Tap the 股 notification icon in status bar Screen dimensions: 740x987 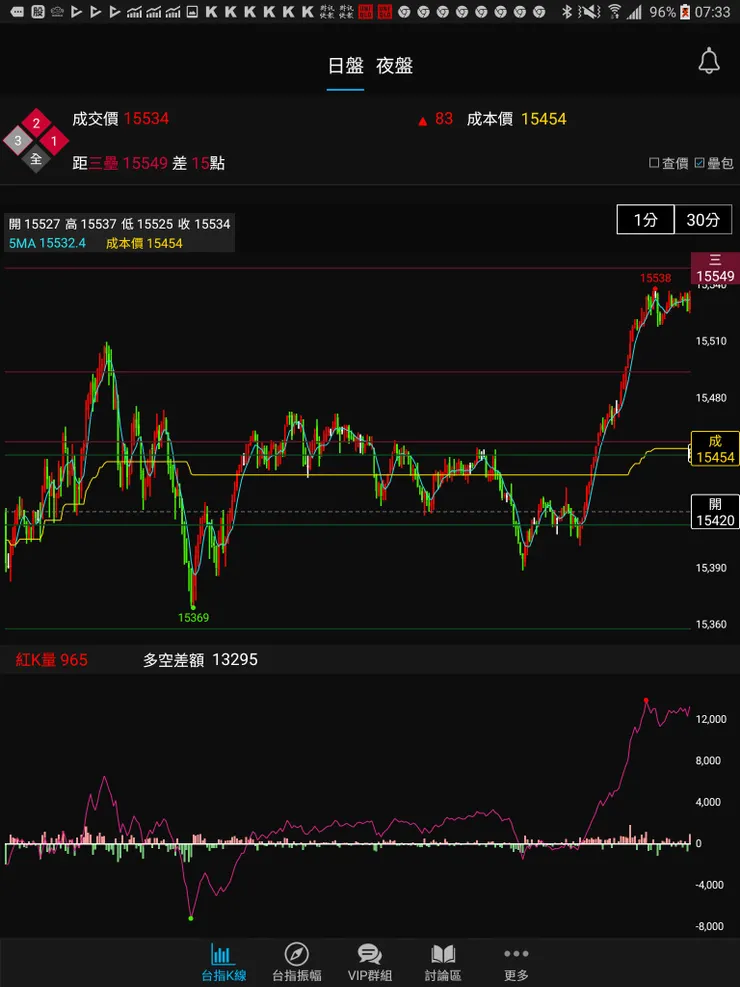38,11
